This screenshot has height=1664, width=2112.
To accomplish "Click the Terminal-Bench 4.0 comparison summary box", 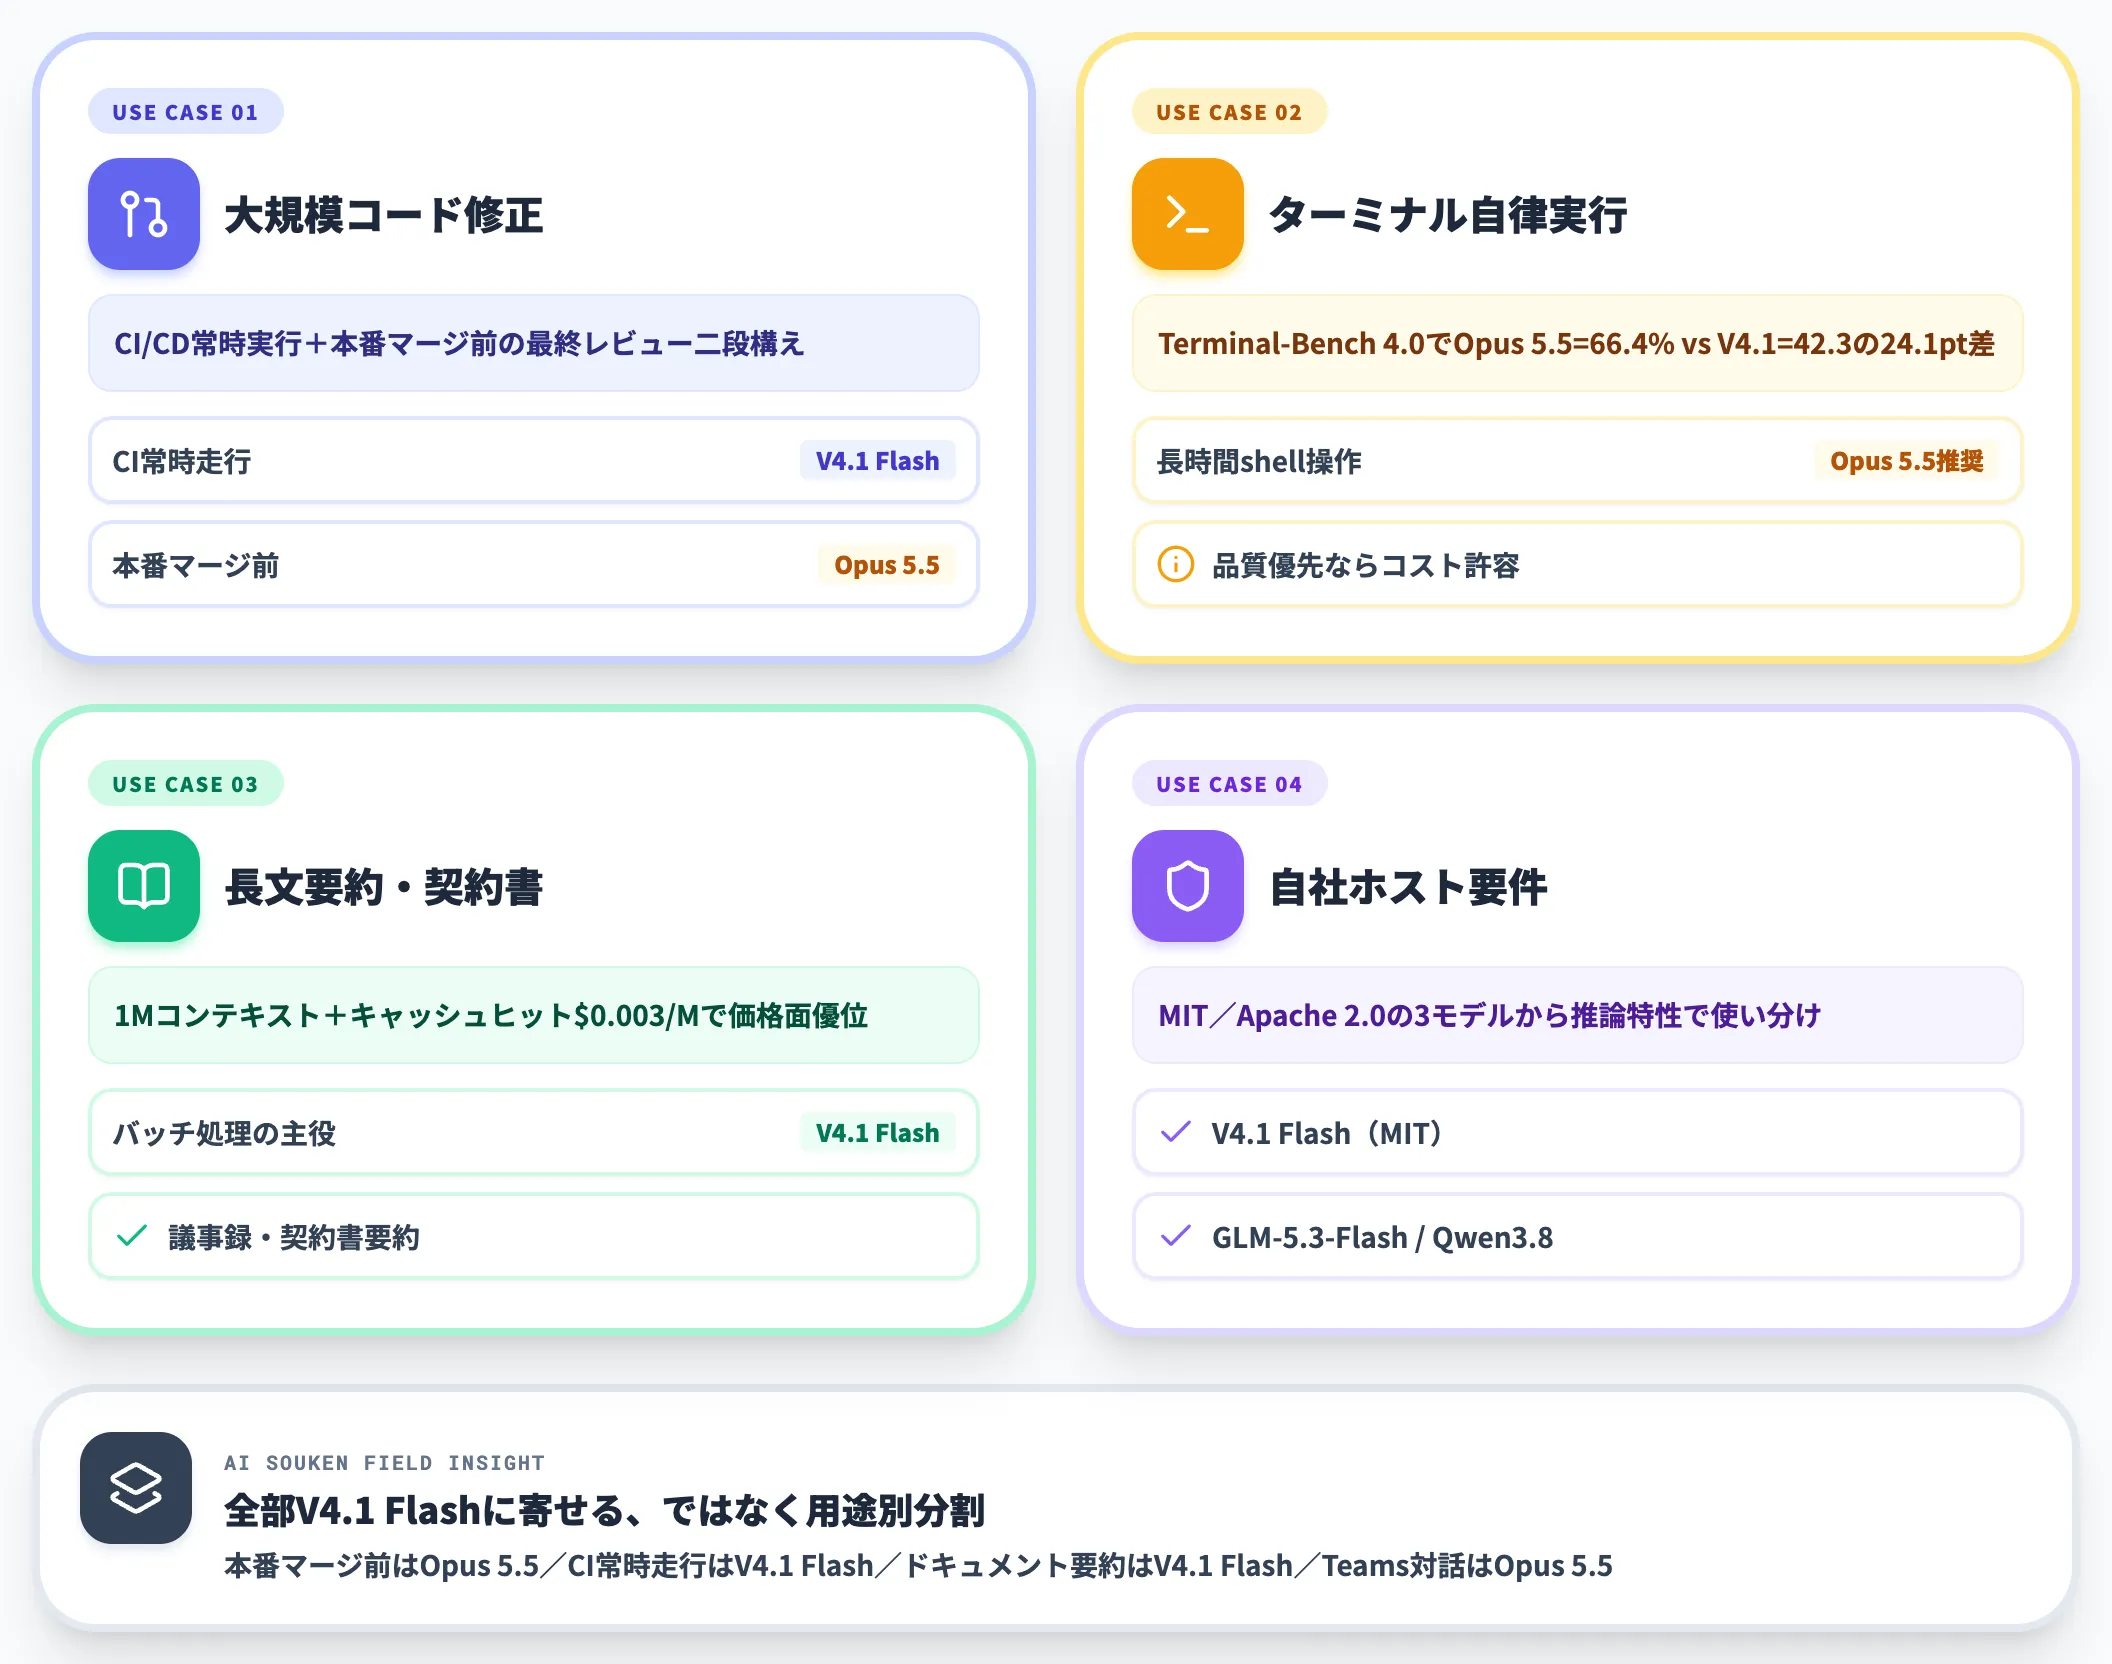I will click(1578, 343).
